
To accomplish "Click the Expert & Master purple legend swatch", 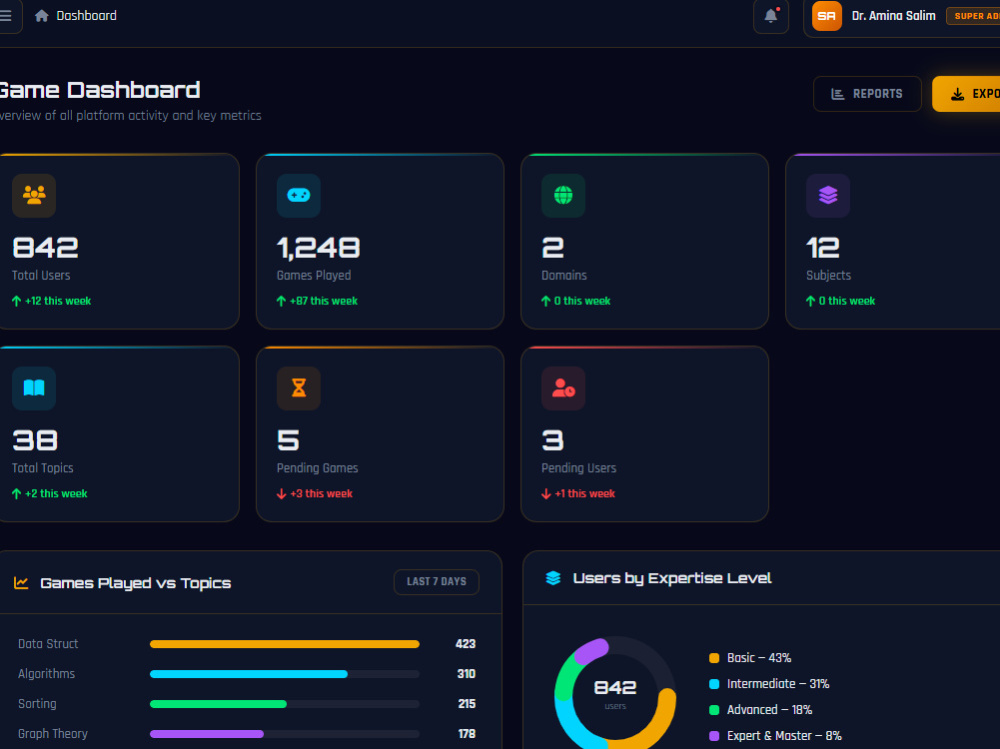I will 714,736.
